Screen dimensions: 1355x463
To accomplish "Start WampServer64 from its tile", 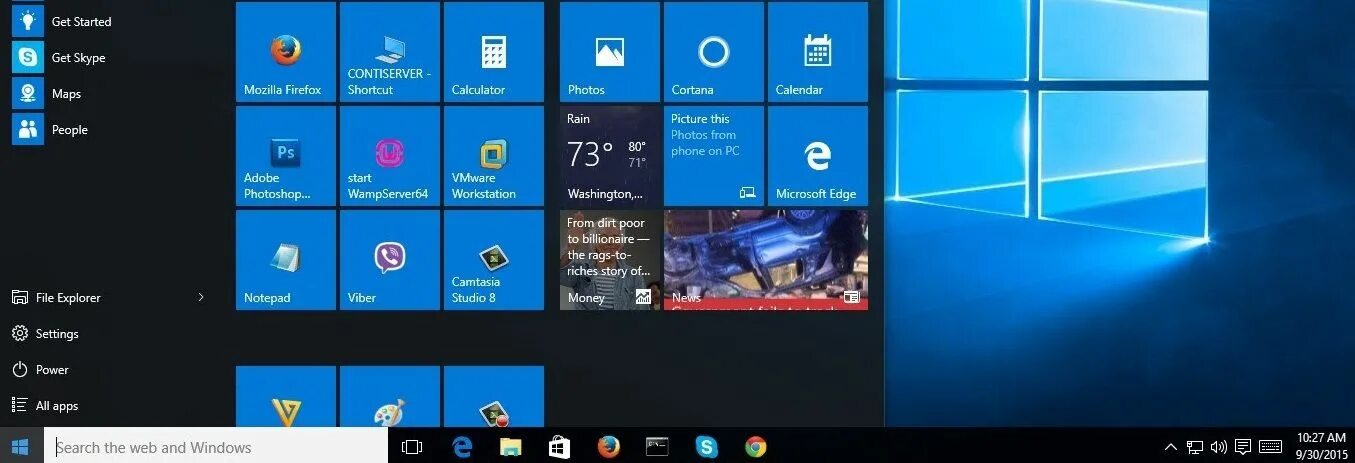I will click(389, 156).
